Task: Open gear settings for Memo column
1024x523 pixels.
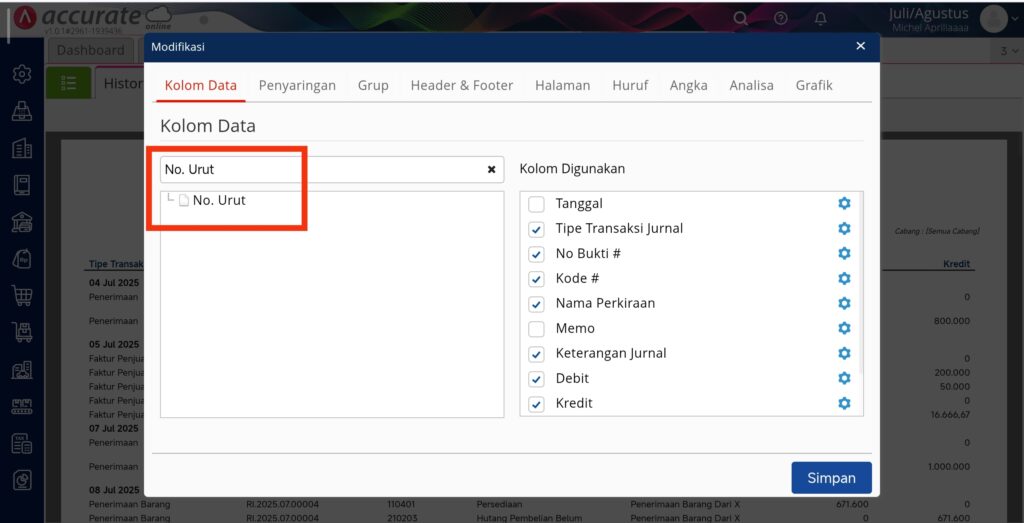Action: coord(844,328)
